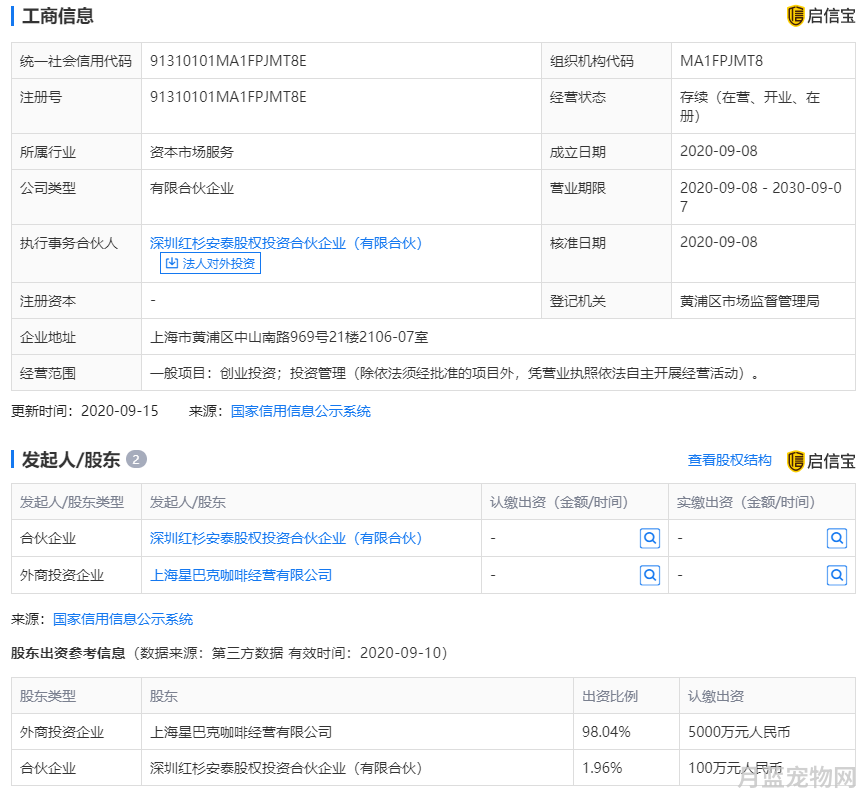Image resolution: width=867 pixels, height=790 pixels.
Task: Click 认缴出资 value 5000万元人民币
Action: point(739,732)
